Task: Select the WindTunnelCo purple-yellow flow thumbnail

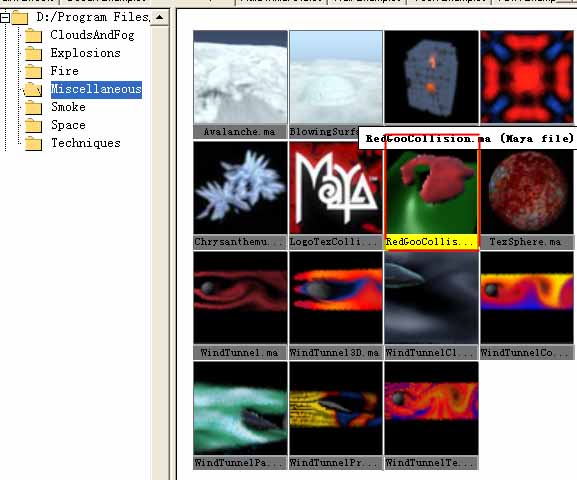Action: point(527,298)
